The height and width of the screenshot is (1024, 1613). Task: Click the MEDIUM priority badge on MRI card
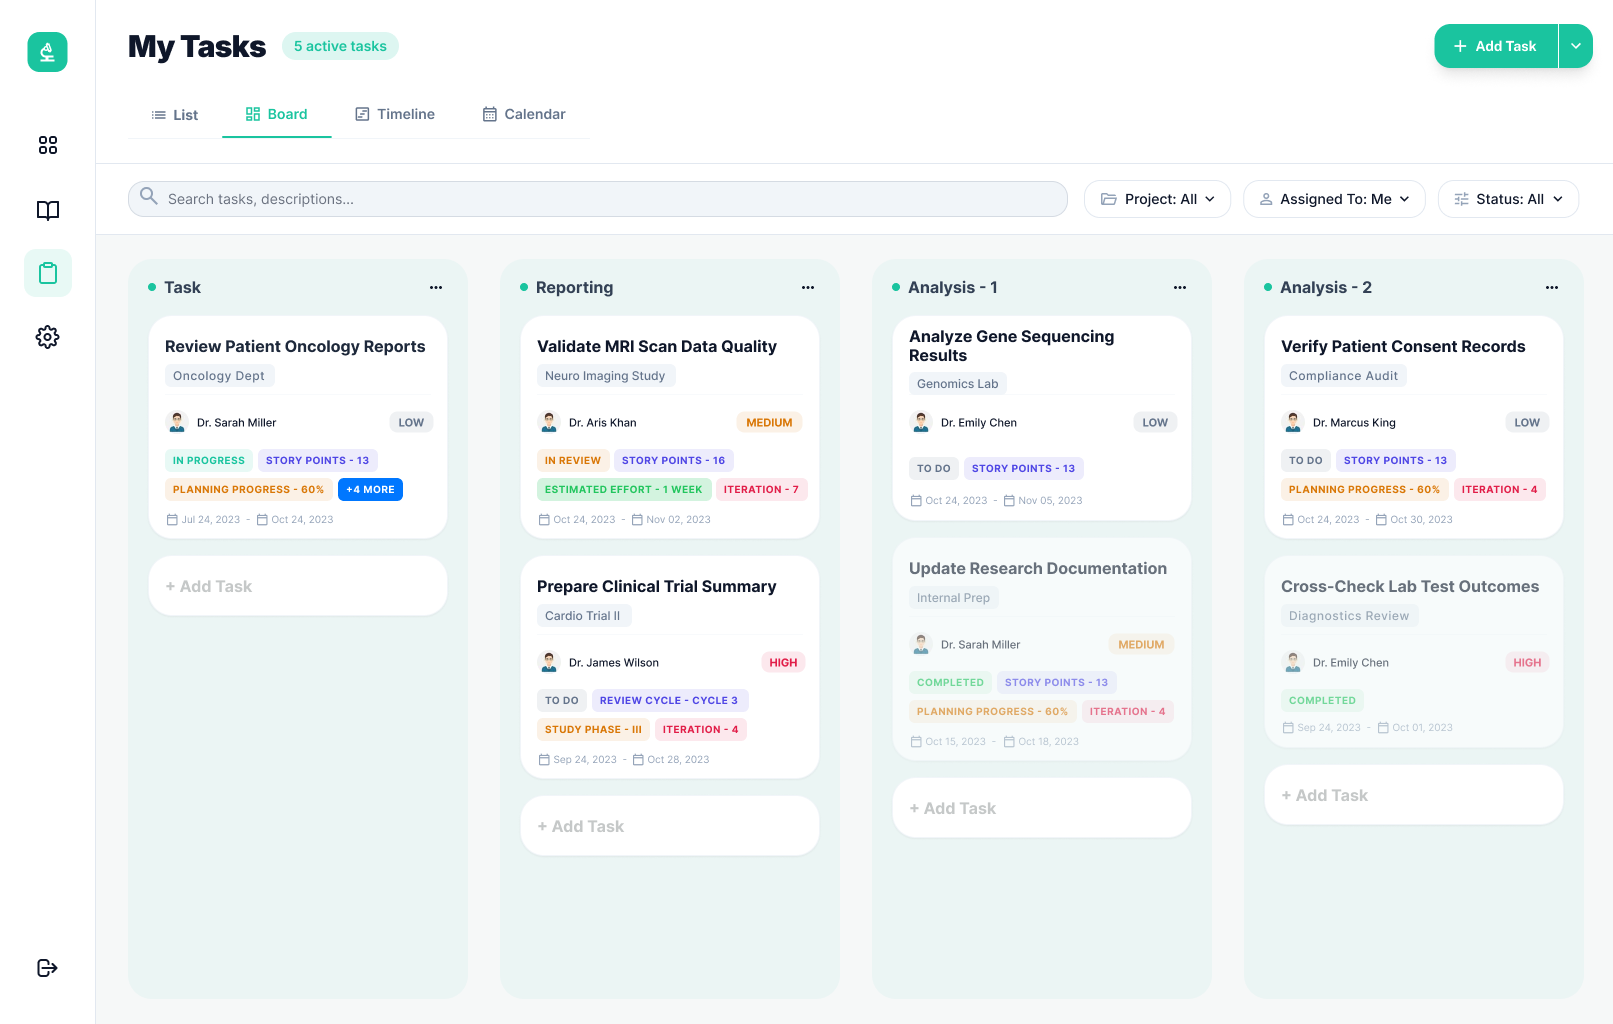pyautogui.click(x=769, y=422)
